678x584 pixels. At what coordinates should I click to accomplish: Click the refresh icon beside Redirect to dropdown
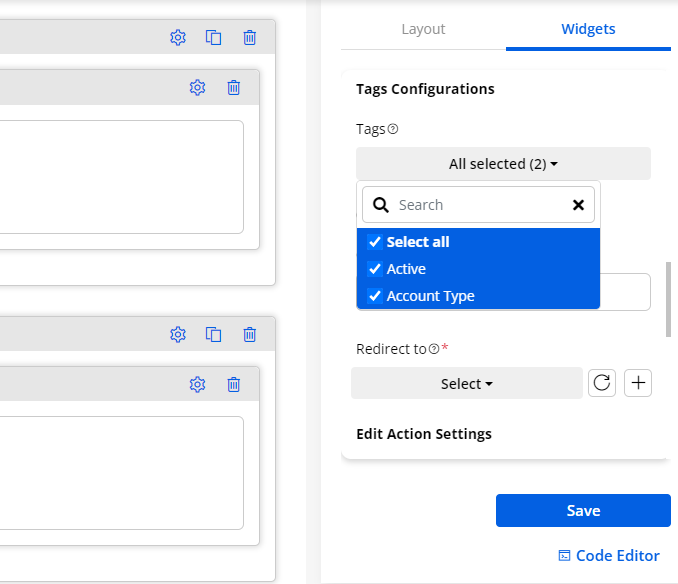pyautogui.click(x=602, y=383)
